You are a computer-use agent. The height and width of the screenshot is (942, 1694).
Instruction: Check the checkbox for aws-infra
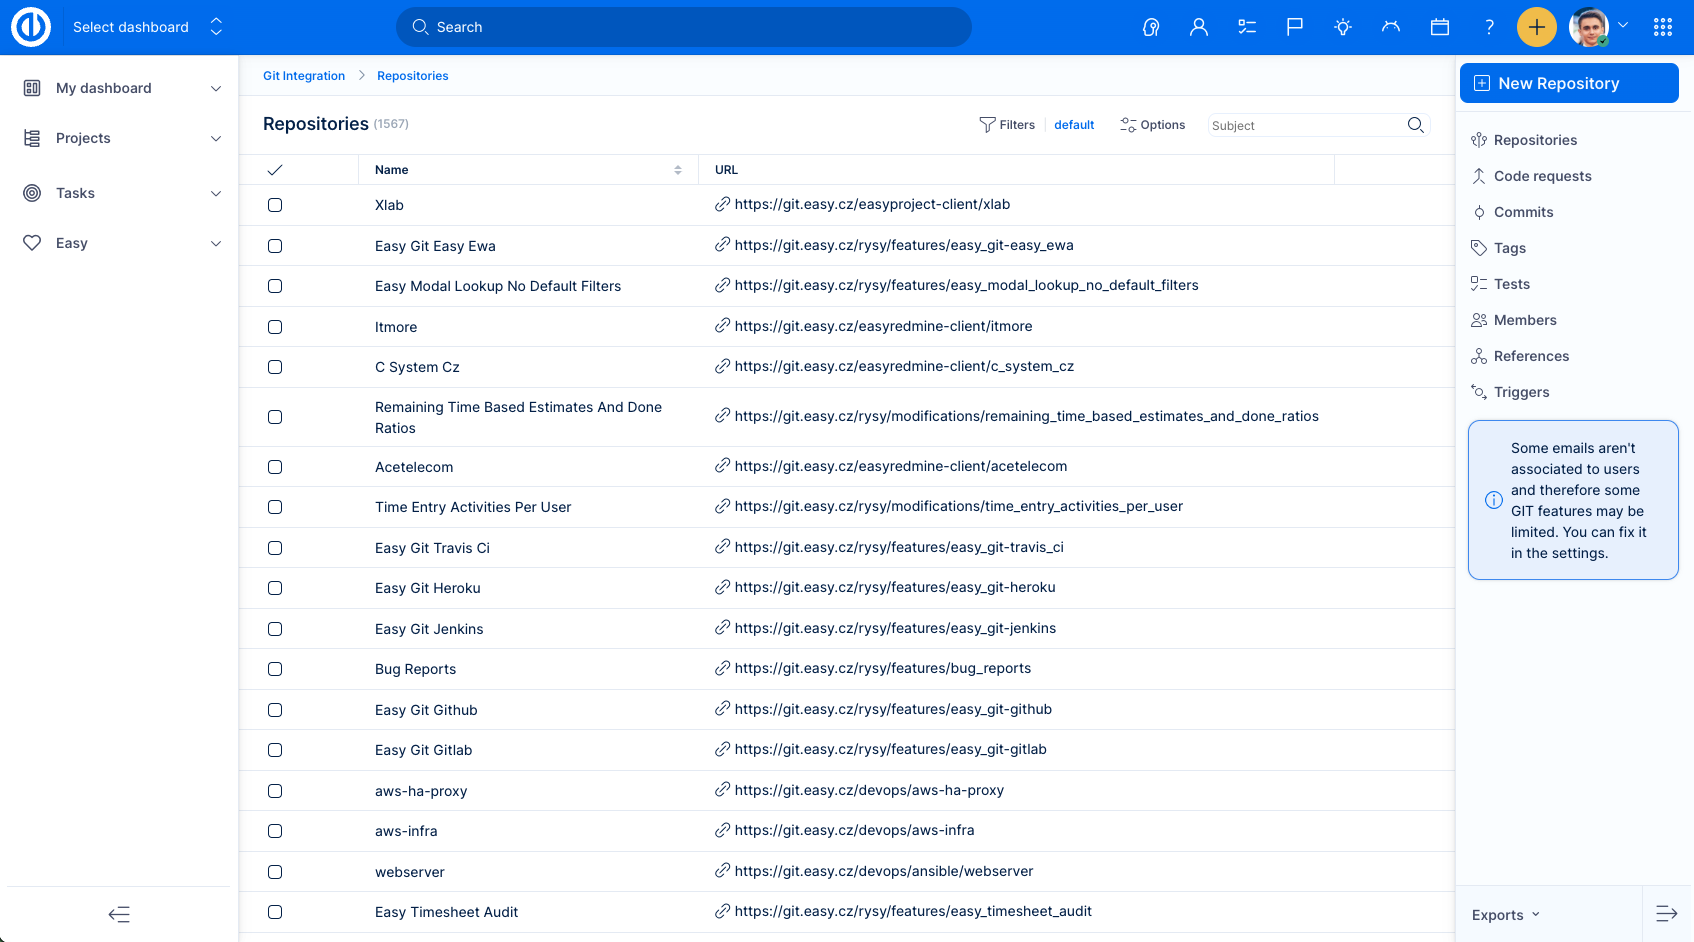tap(275, 831)
